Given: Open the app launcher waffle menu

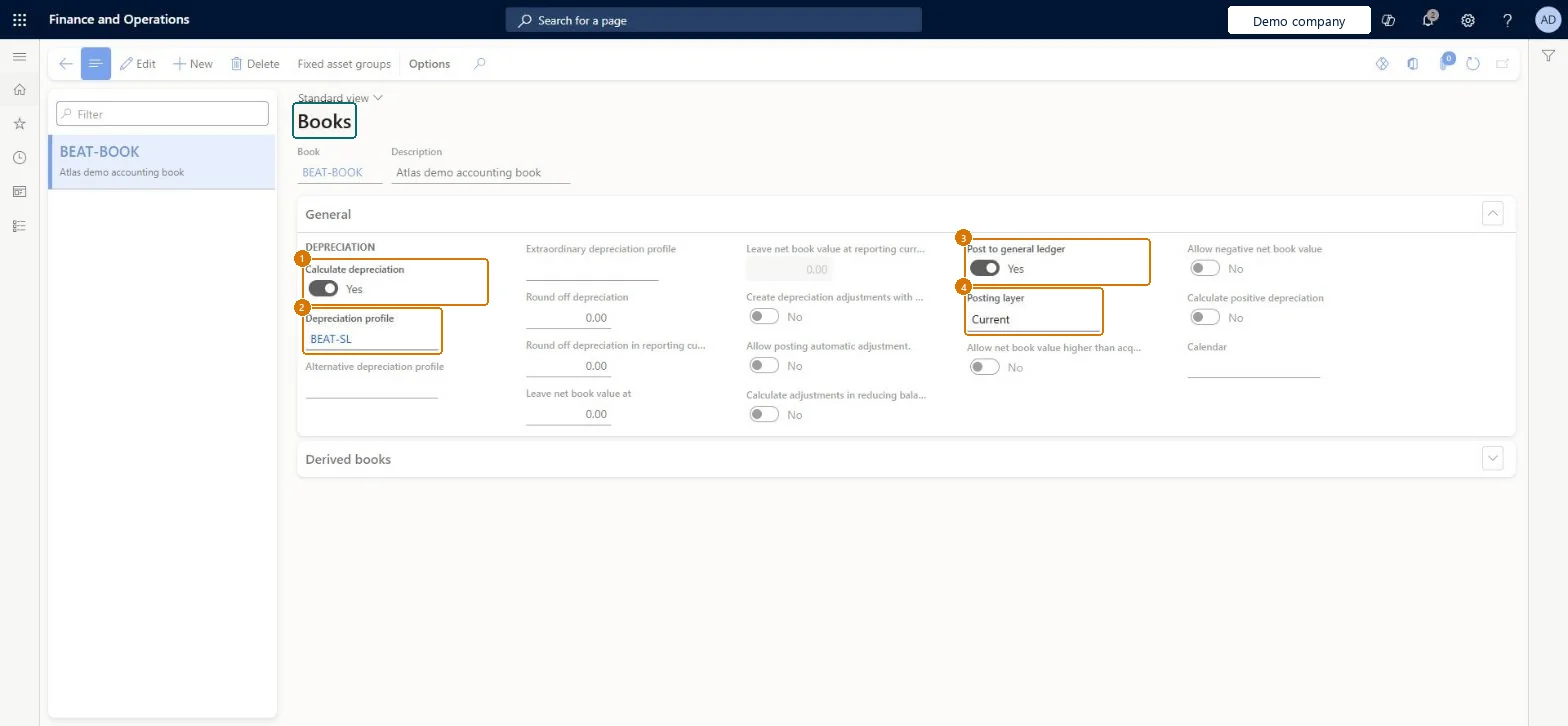Looking at the screenshot, I should coord(19,19).
